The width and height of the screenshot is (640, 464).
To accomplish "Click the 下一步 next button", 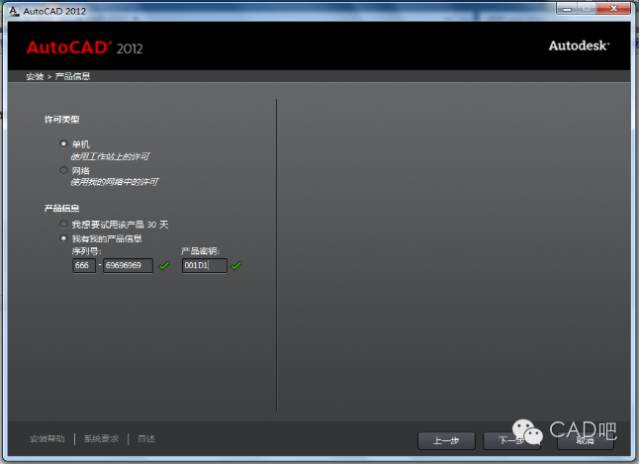I will click(512, 441).
